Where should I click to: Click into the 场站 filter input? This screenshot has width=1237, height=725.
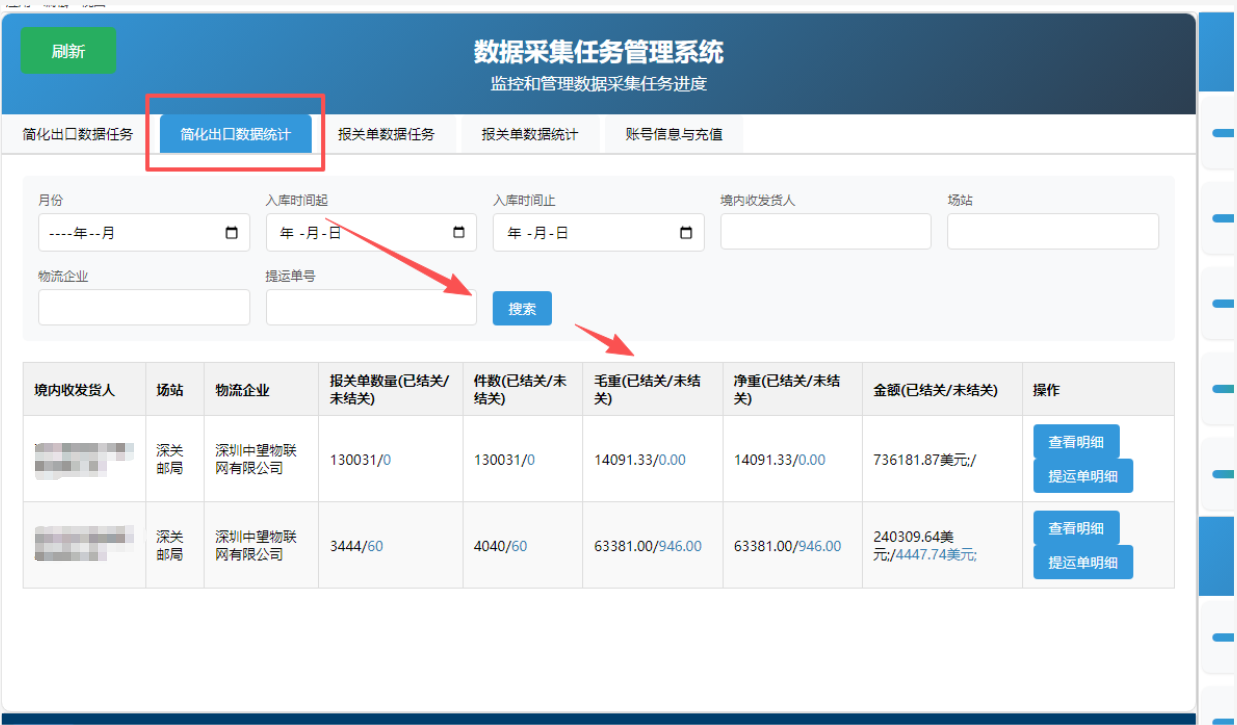[1052, 231]
